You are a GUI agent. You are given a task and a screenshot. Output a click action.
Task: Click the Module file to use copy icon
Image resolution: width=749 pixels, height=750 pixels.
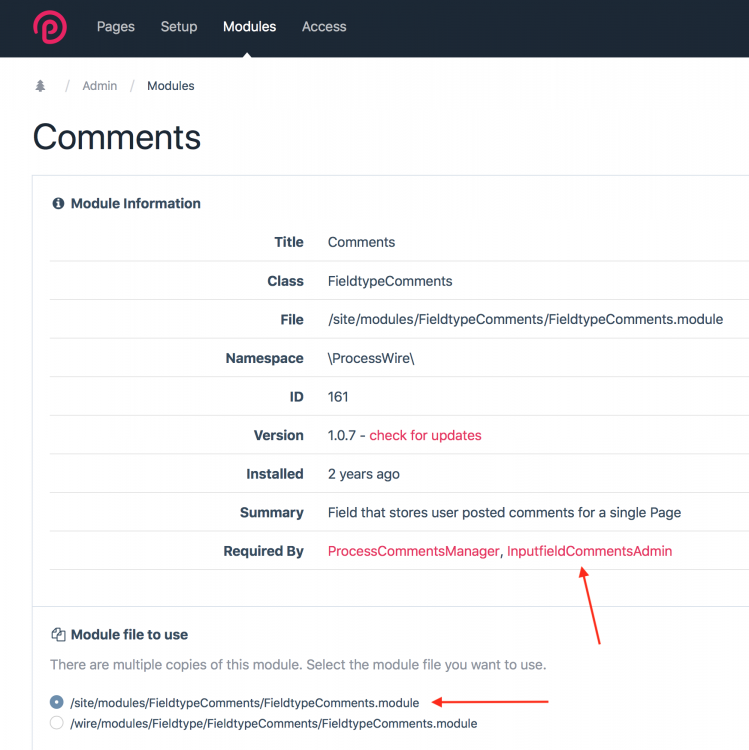point(58,634)
